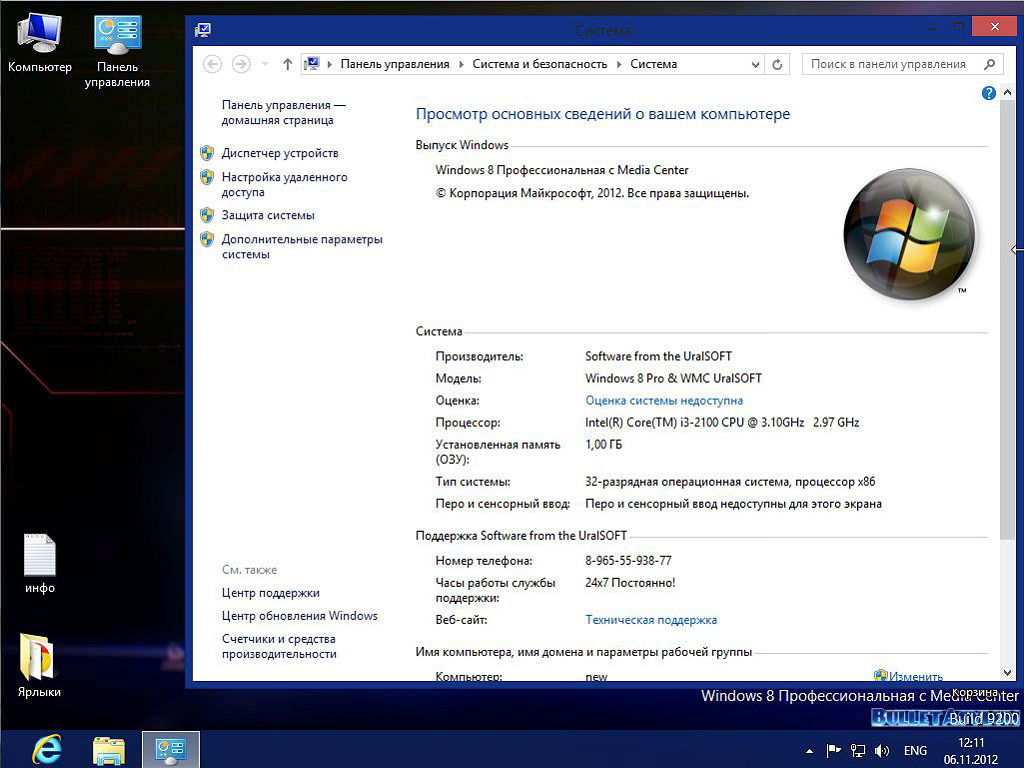The image size is (1024, 768).
Task: Switch input language ENG indicator
Action: point(915,751)
